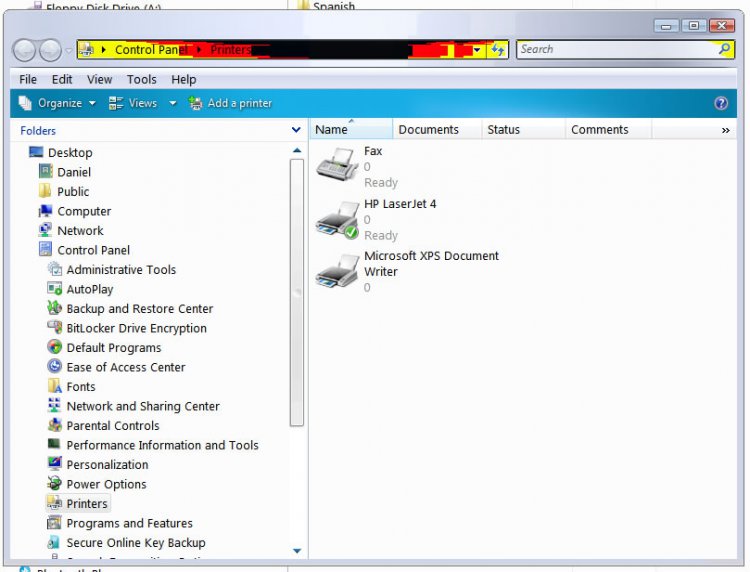The height and width of the screenshot is (572, 750).
Task: Click the Personalization icon
Action: pyautogui.click(x=55, y=463)
